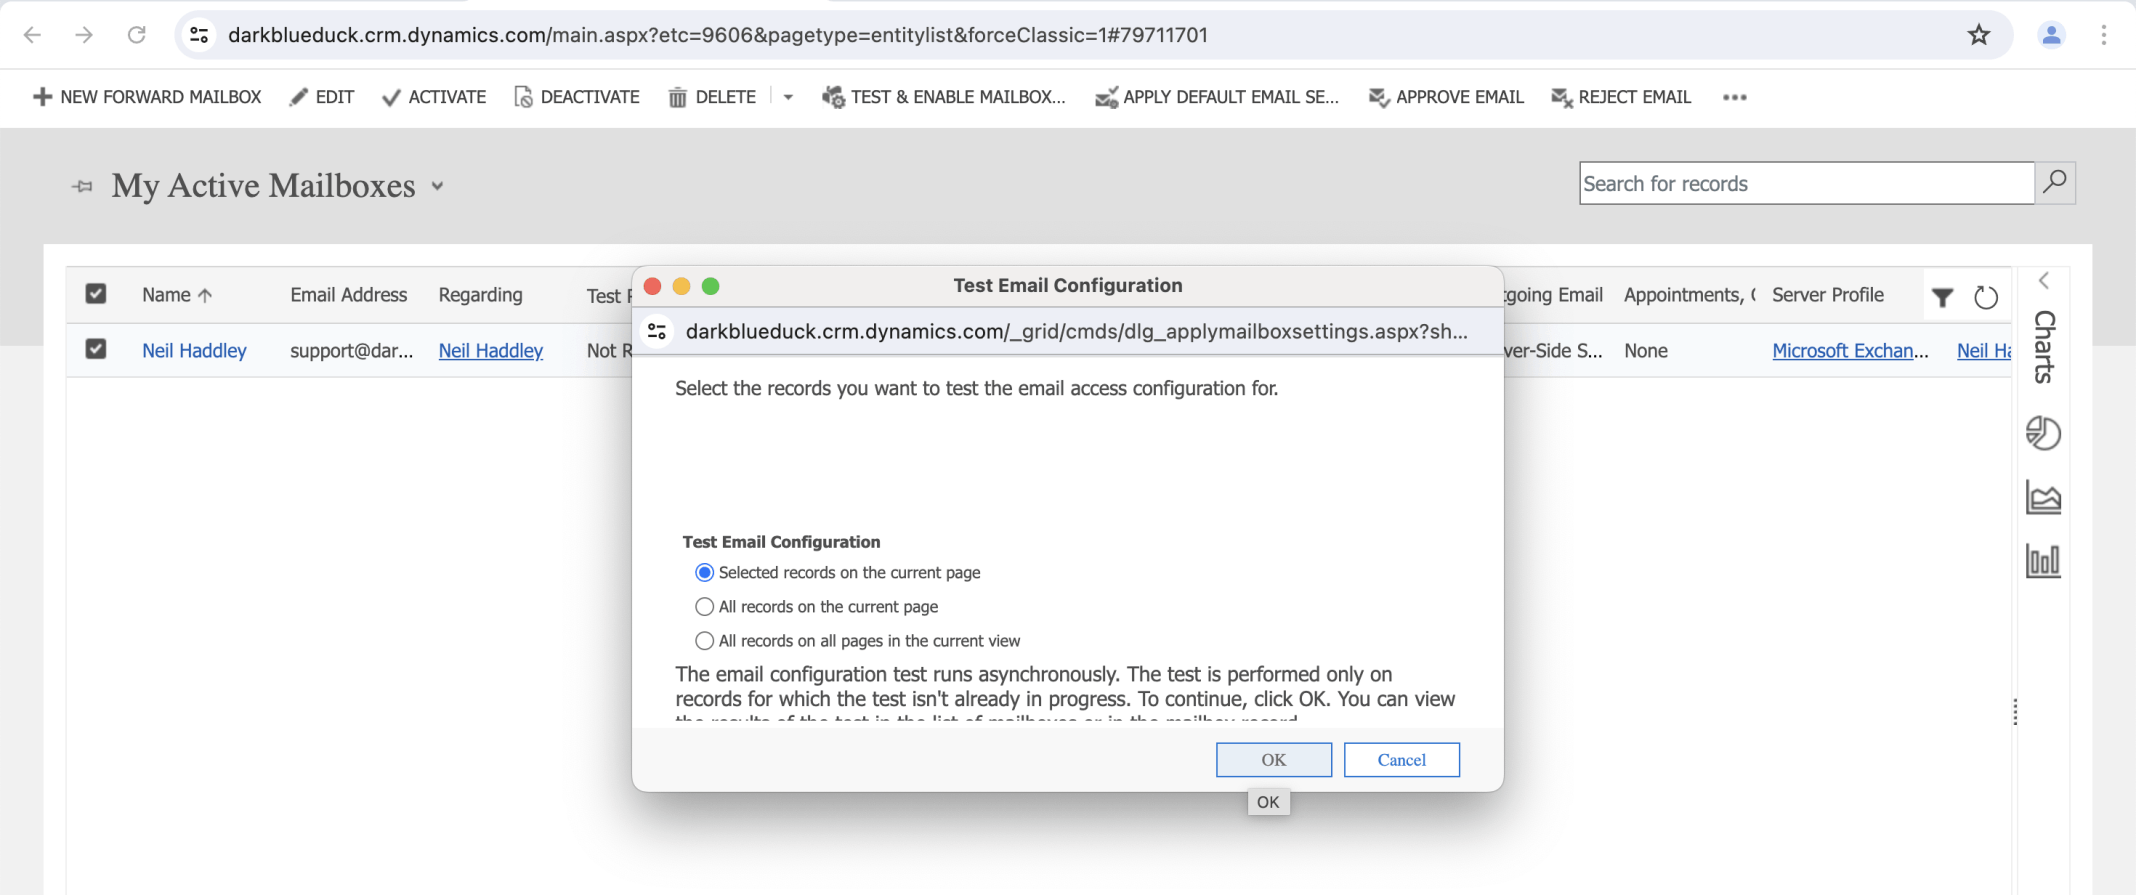The height and width of the screenshot is (895, 2136).
Task: Click the search magnifier icon
Action: pyautogui.click(x=2055, y=183)
